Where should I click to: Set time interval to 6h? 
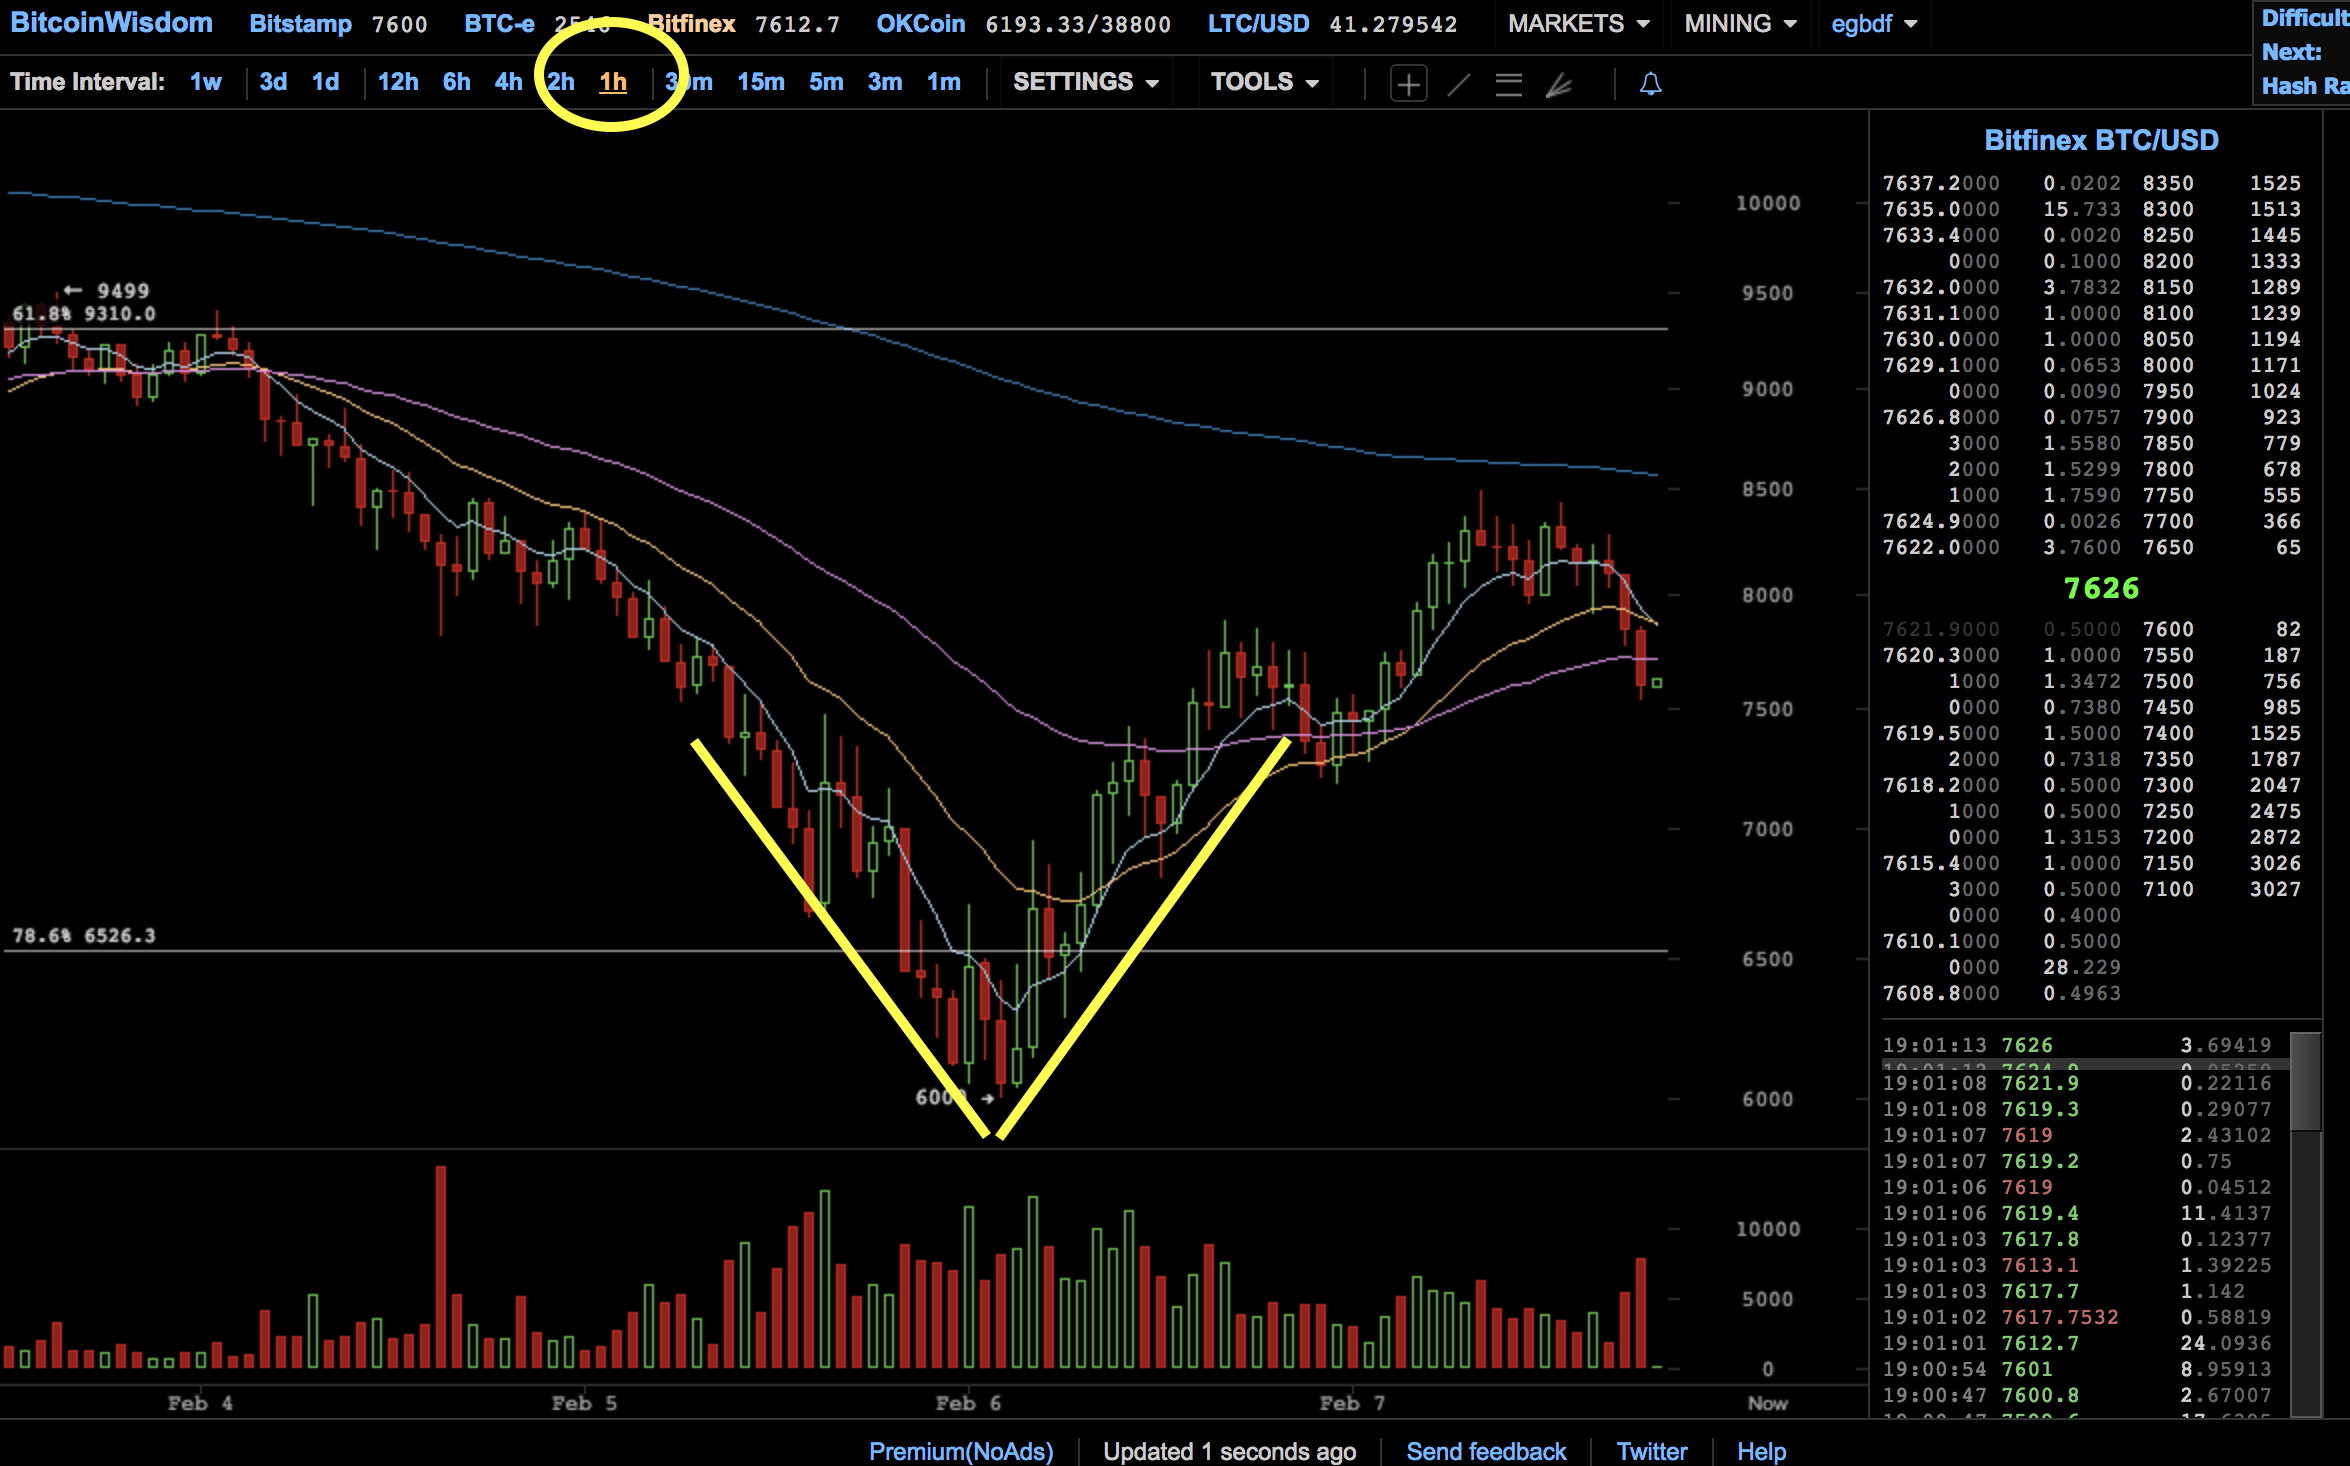tap(457, 82)
